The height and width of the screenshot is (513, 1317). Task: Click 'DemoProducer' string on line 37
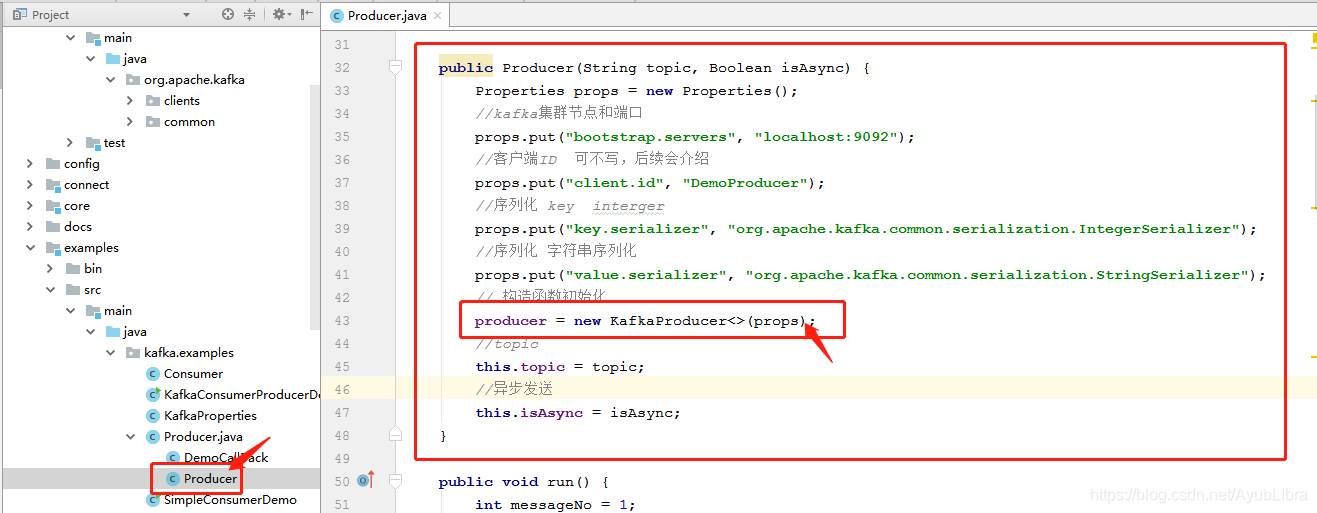point(743,183)
